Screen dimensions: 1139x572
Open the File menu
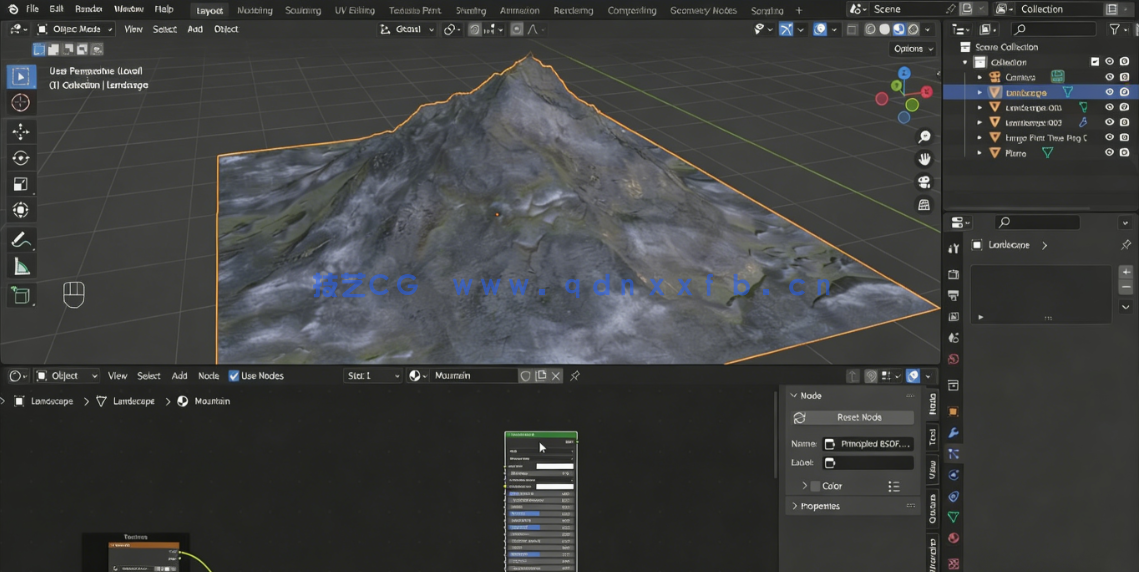[33, 9]
